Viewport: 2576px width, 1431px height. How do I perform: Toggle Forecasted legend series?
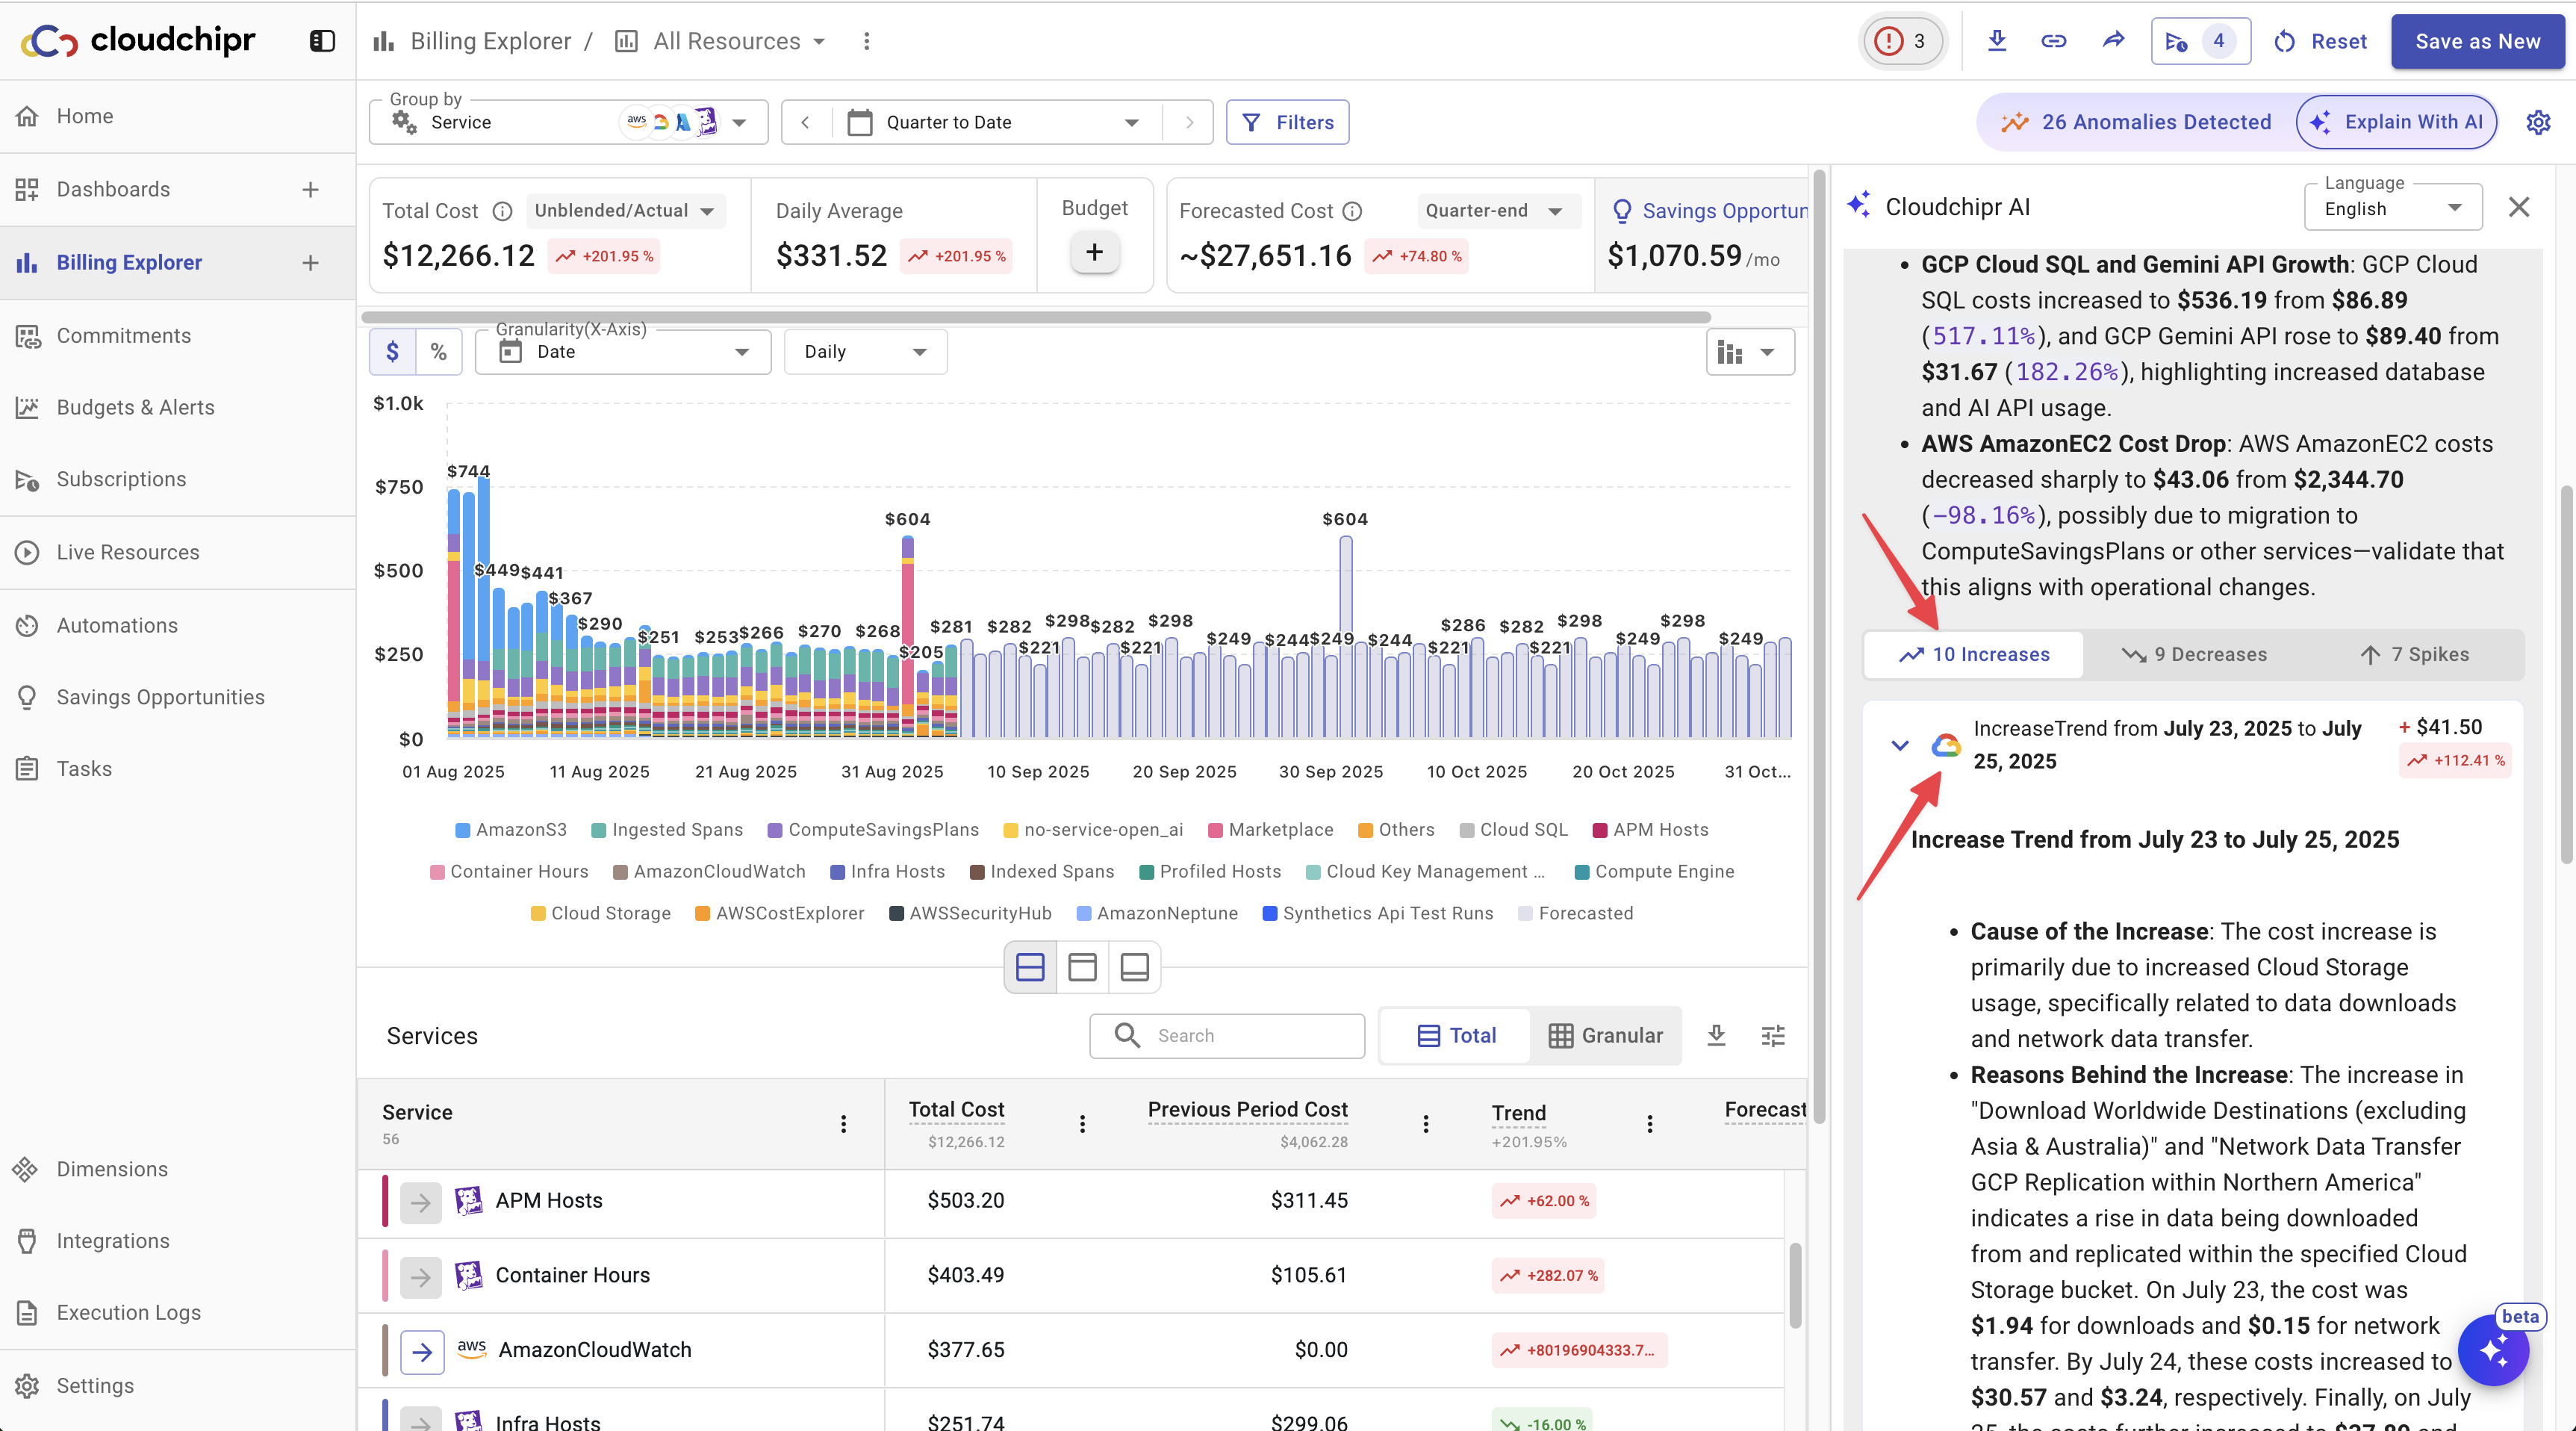[x=1575, y=914]
